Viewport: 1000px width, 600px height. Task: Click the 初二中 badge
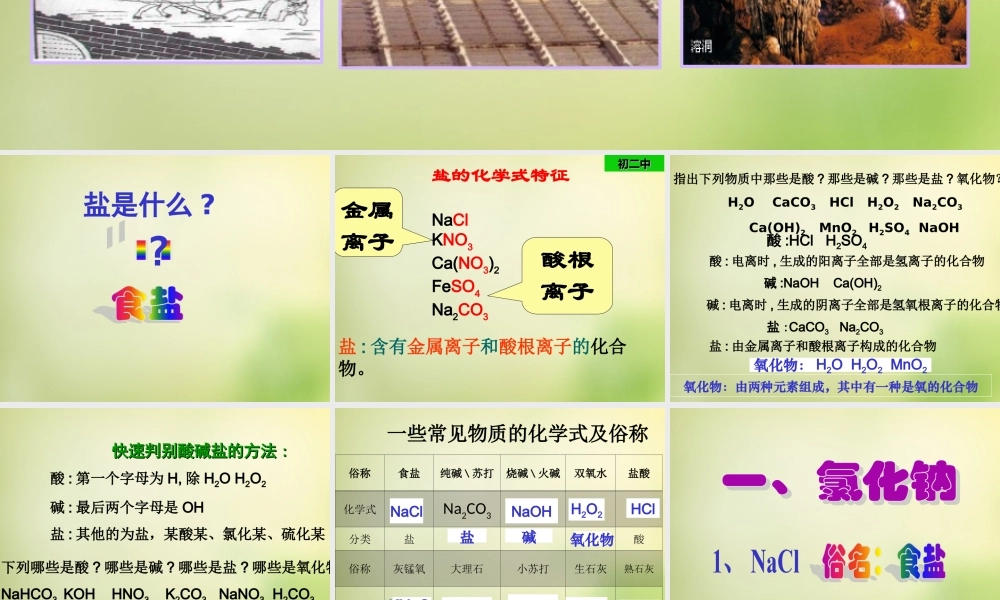click(x=634, y=163)
